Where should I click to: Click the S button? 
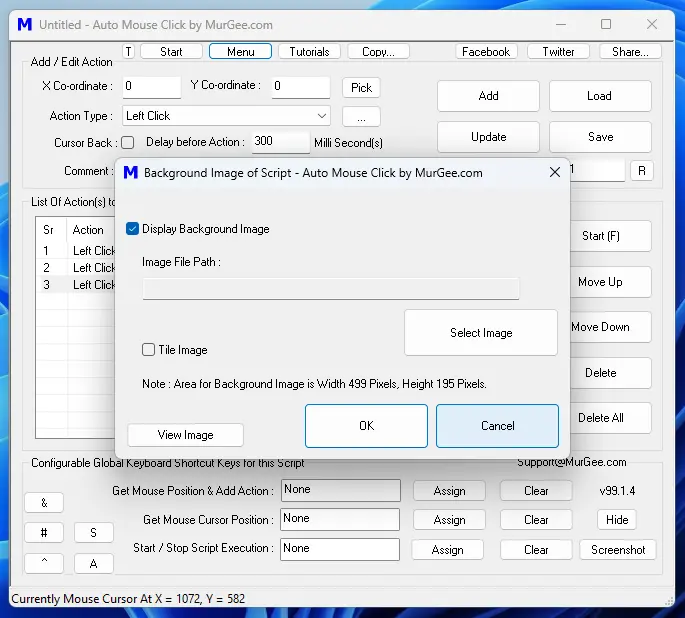pyautogui.click(x=93, y=533)
